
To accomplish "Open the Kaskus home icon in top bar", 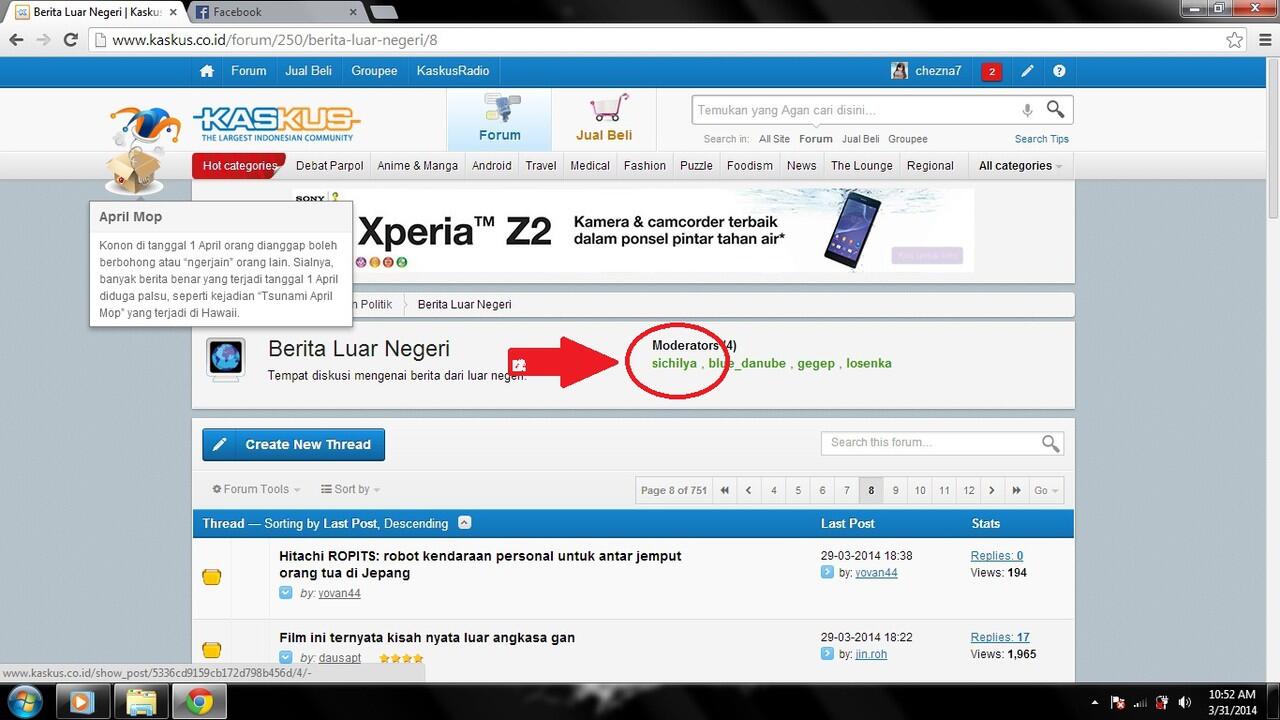I will [x=207, y=71].
